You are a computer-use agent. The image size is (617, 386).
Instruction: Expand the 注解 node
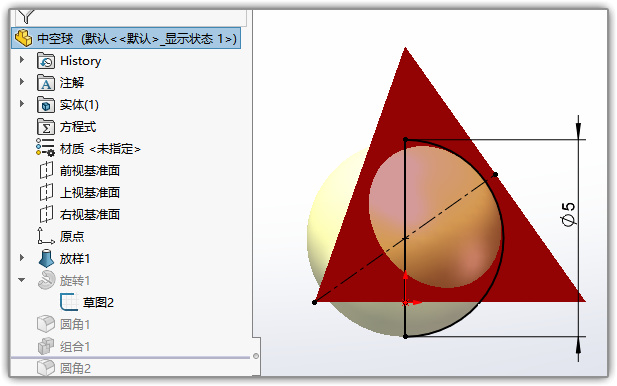[x=22, y=82]
